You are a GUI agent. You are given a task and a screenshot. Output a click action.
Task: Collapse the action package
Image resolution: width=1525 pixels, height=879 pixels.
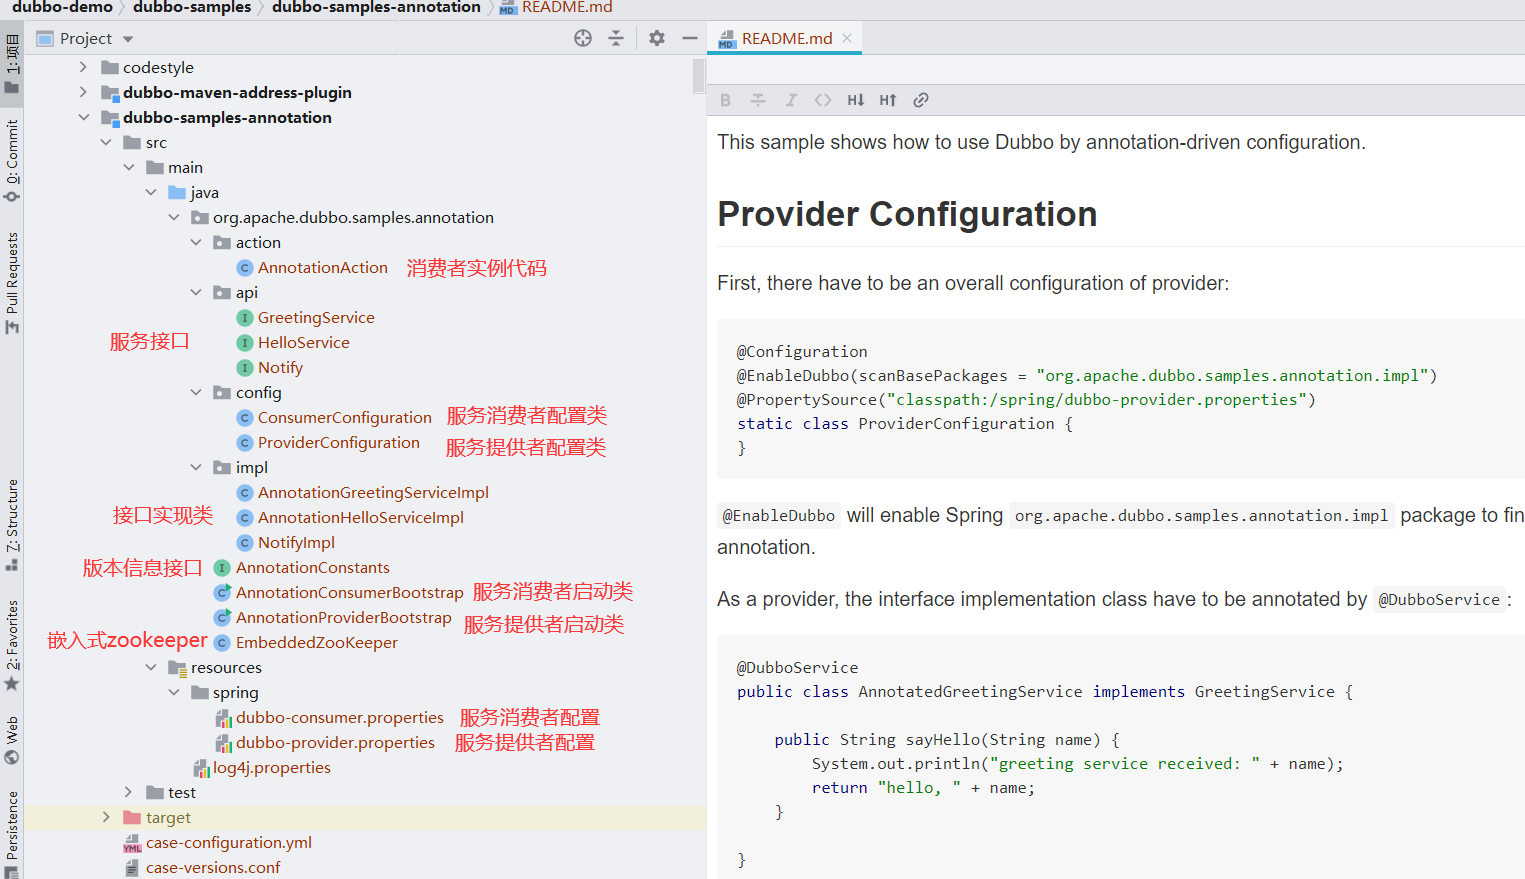(x=196, y=242)
